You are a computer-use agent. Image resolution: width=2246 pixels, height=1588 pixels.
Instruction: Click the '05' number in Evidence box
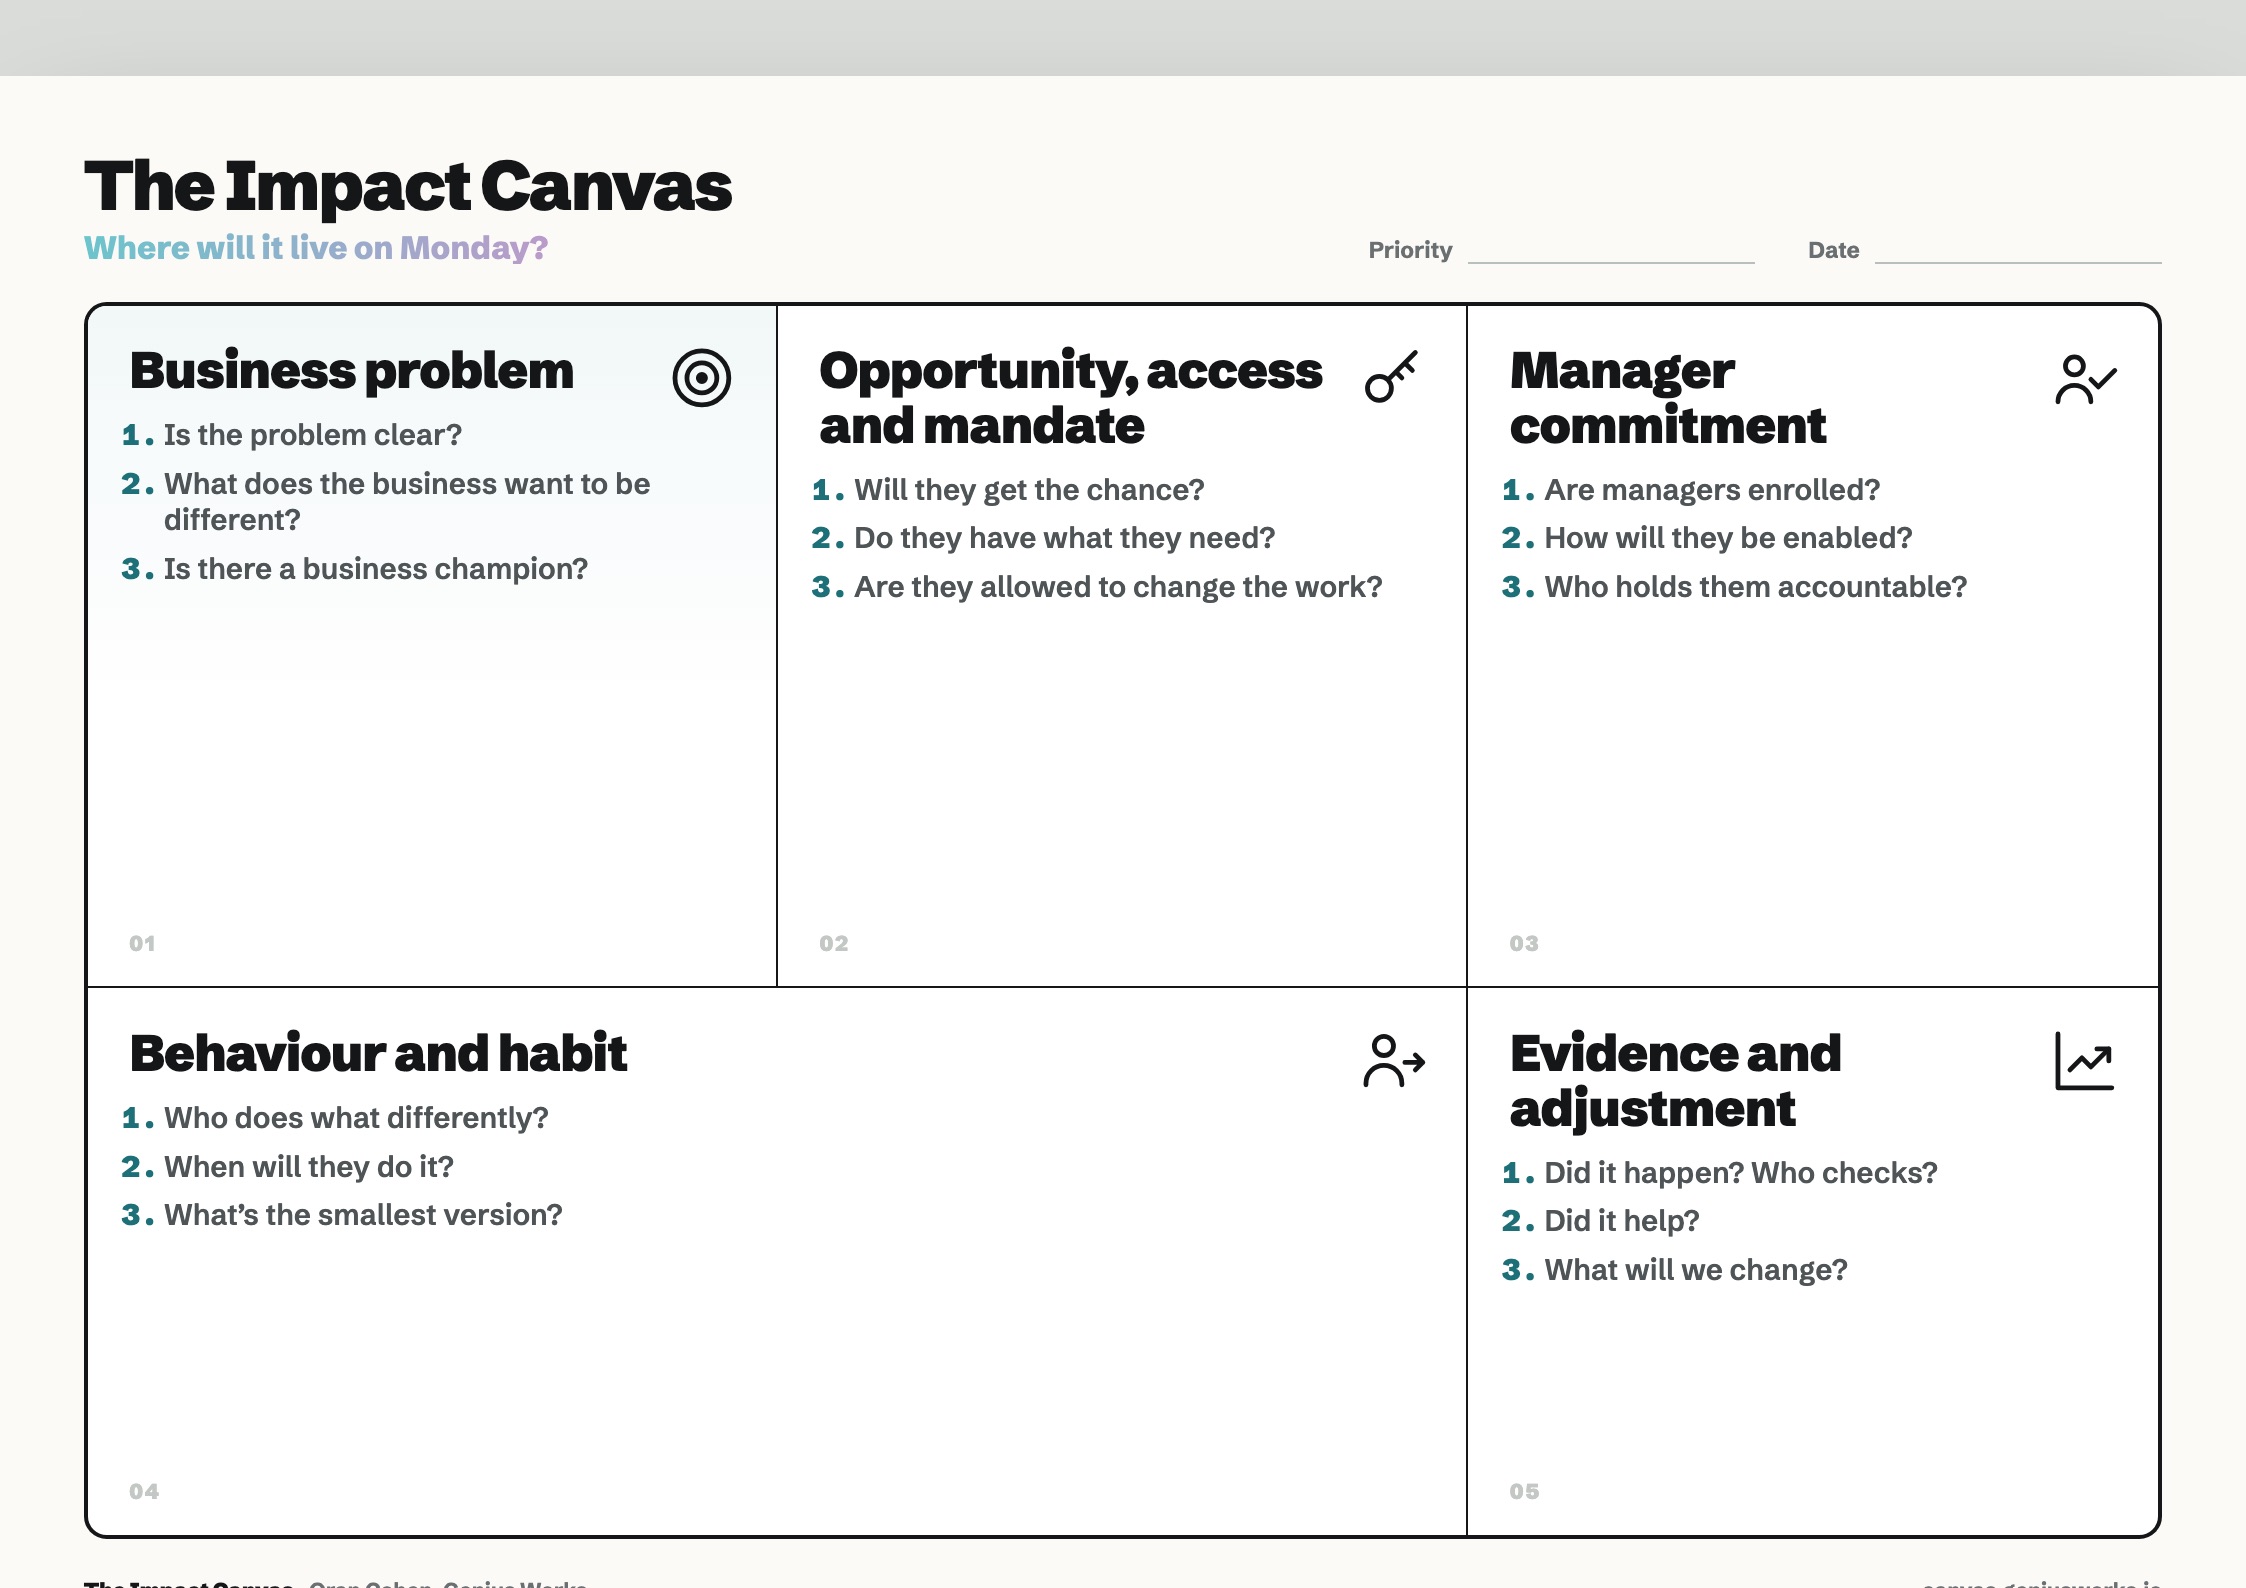coord(1524,1491)
